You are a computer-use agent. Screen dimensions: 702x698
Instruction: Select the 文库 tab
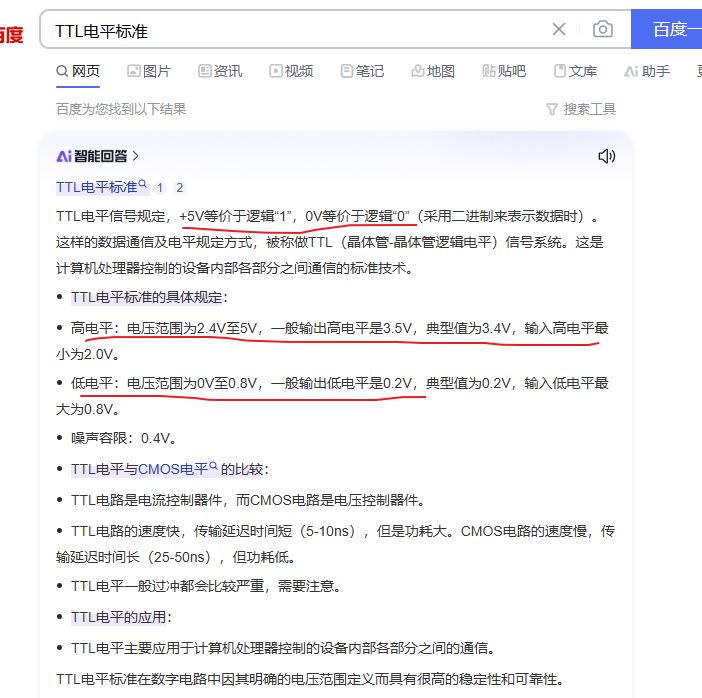point(575,71)
